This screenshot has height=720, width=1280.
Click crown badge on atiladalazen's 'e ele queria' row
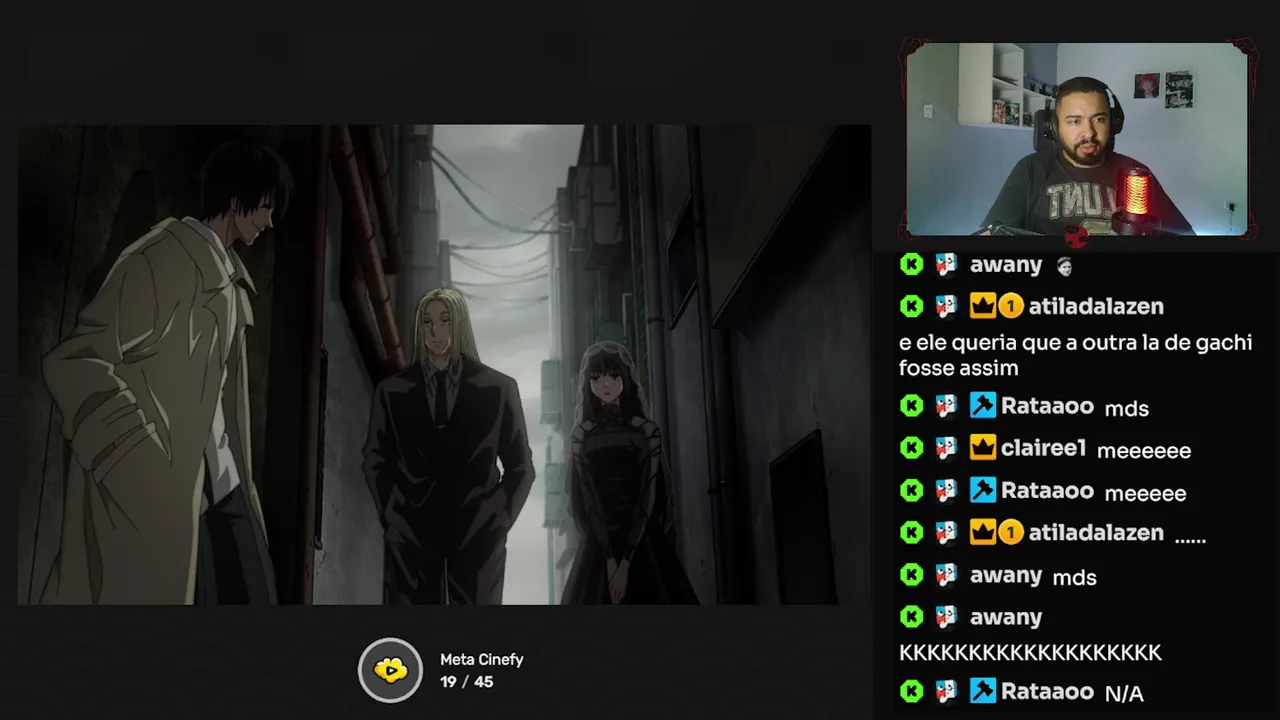(x=982, y=306)
